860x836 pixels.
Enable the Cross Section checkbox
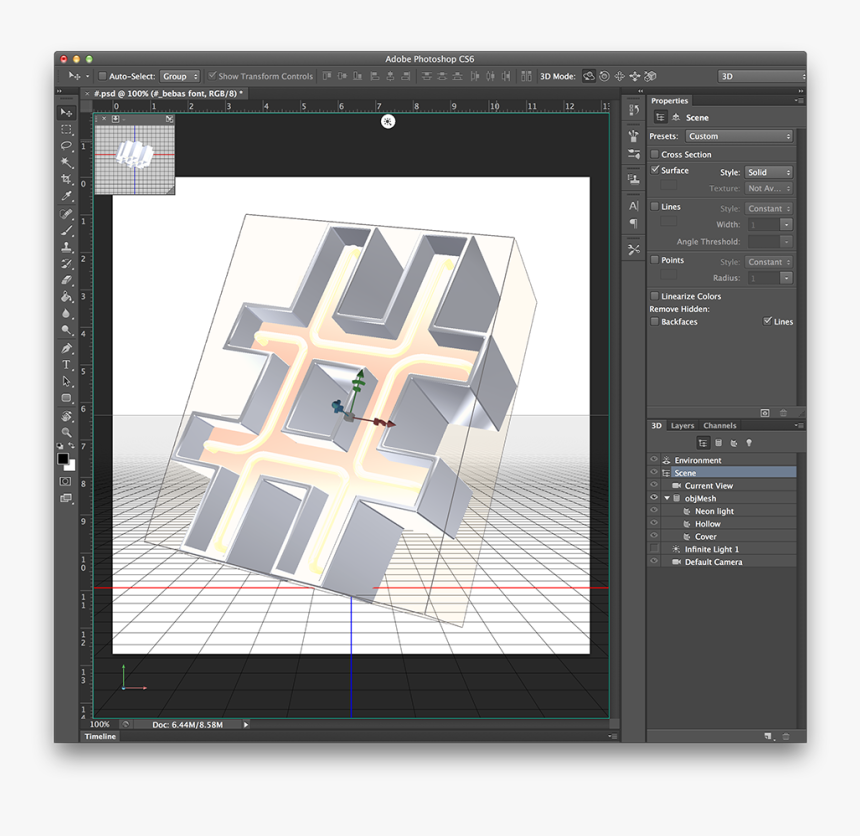[655, 155]
